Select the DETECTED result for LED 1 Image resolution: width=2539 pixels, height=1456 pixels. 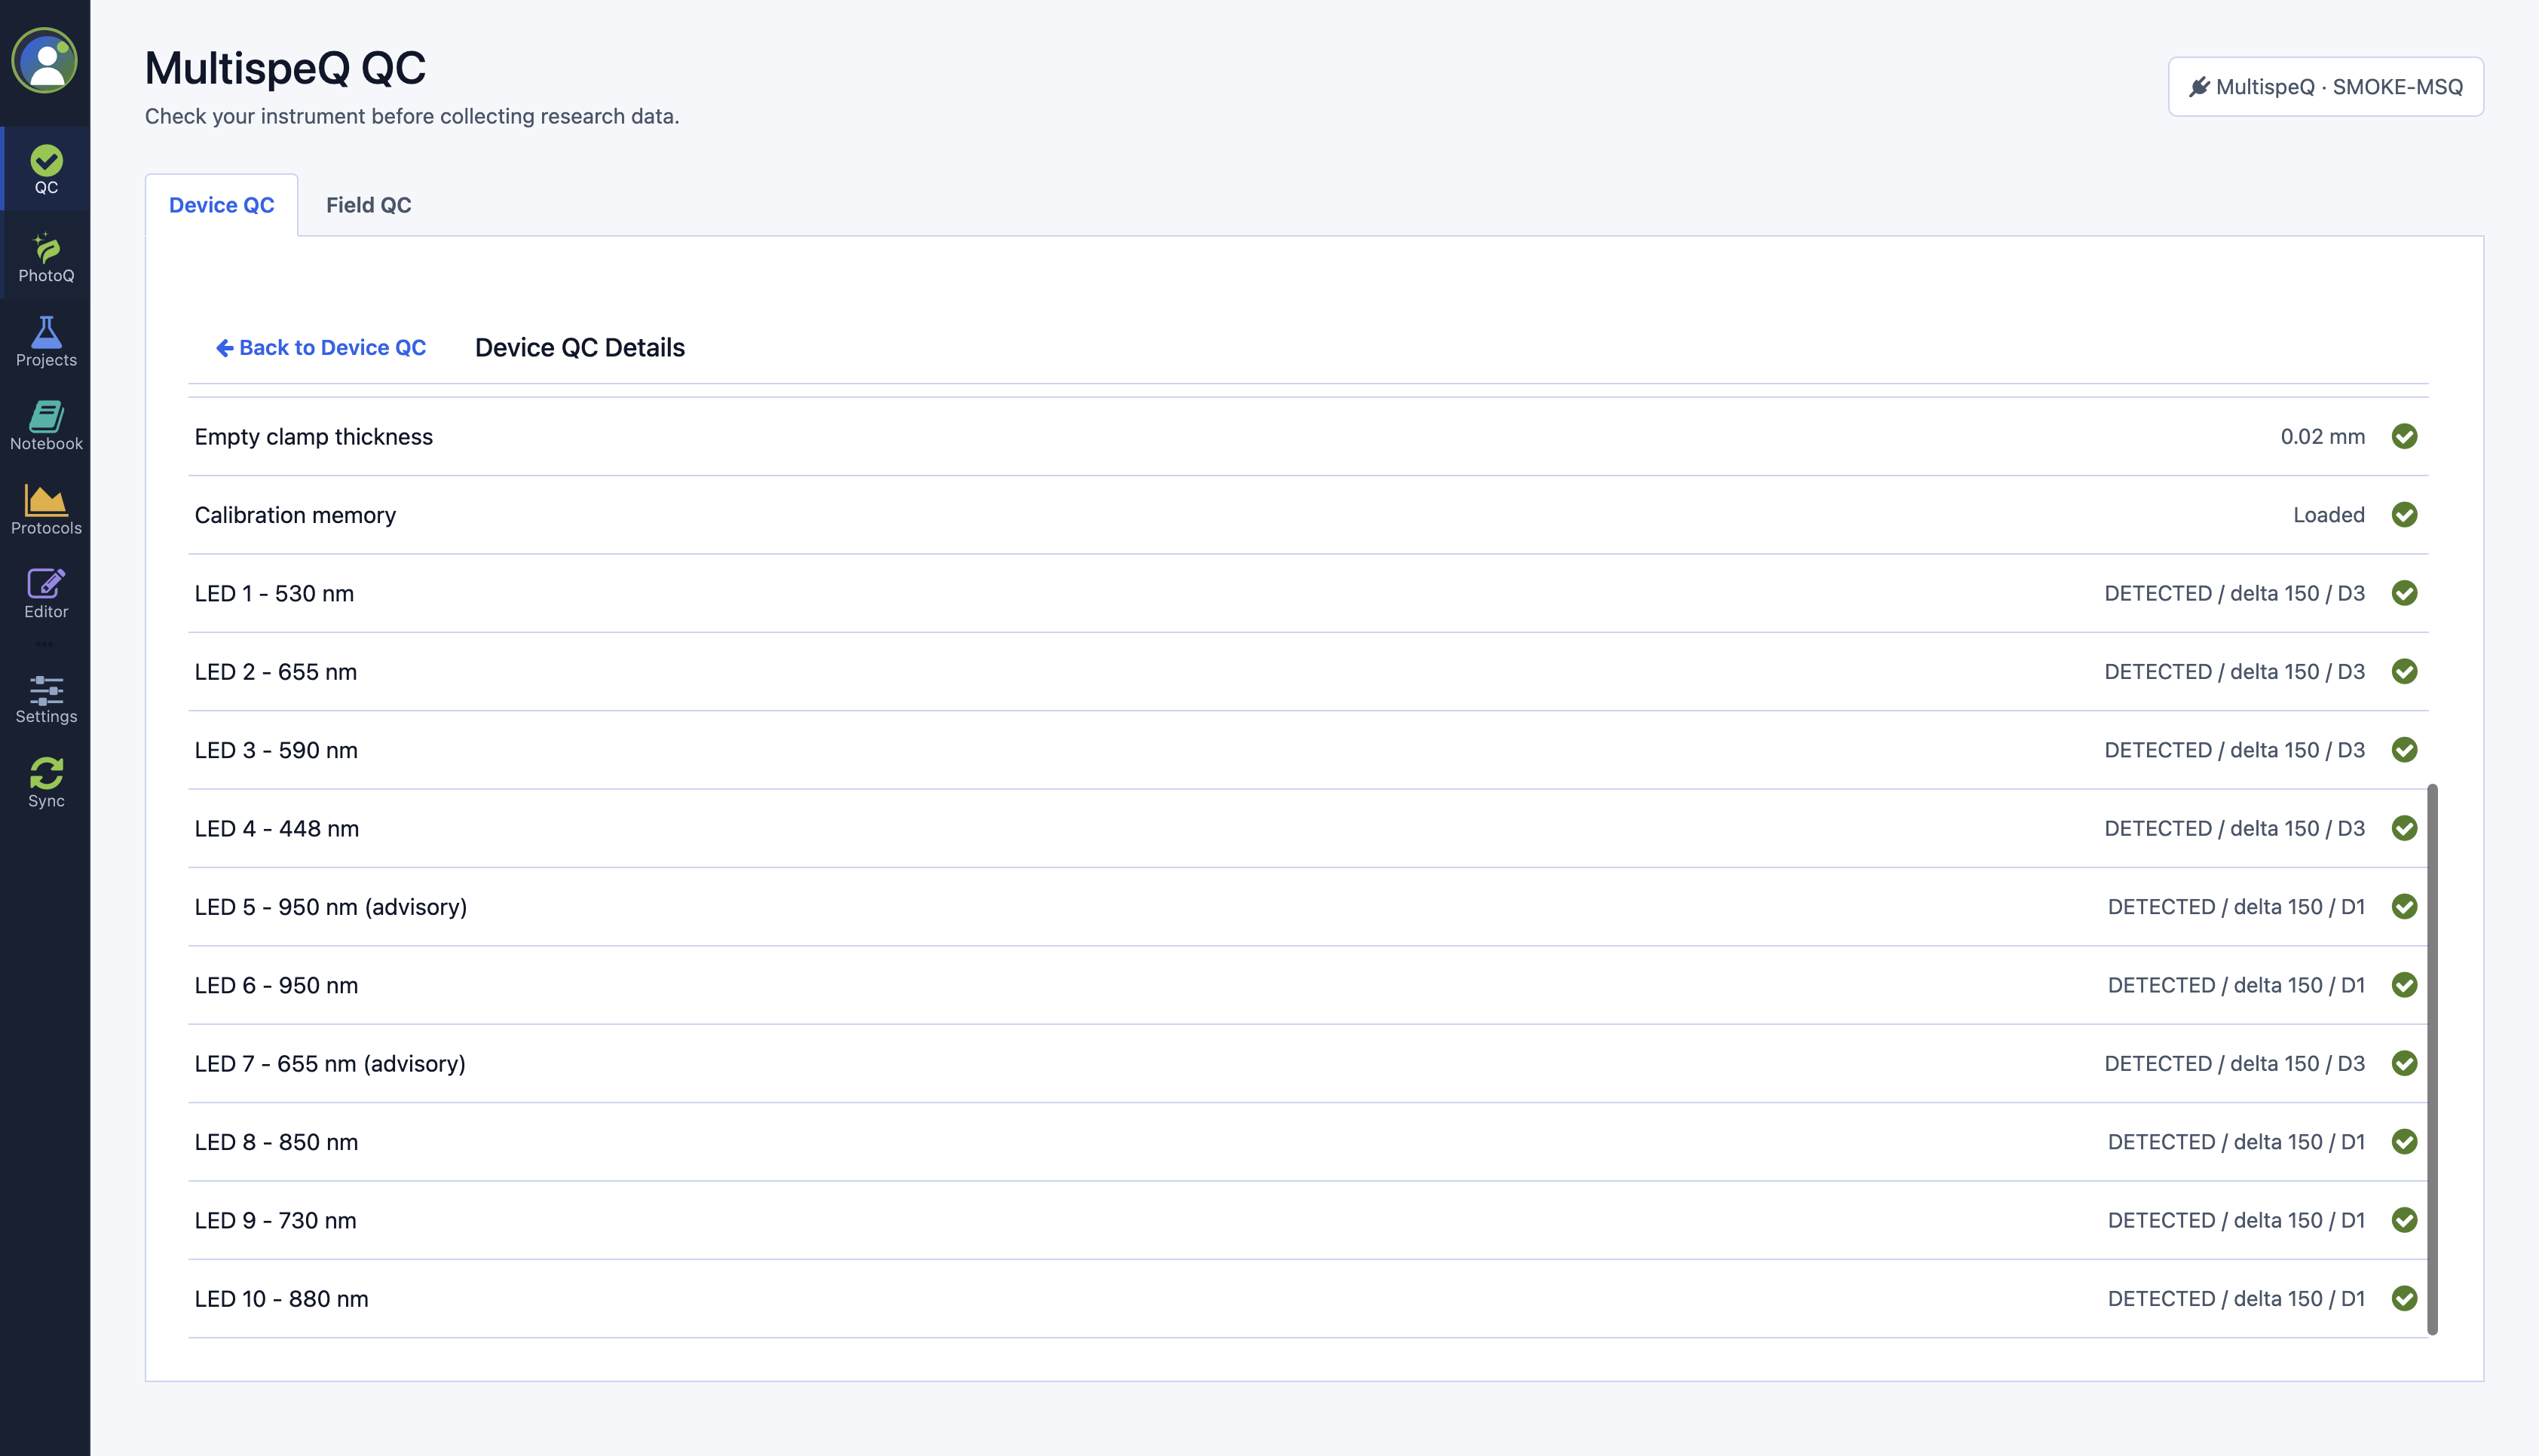click(2235, 594)
